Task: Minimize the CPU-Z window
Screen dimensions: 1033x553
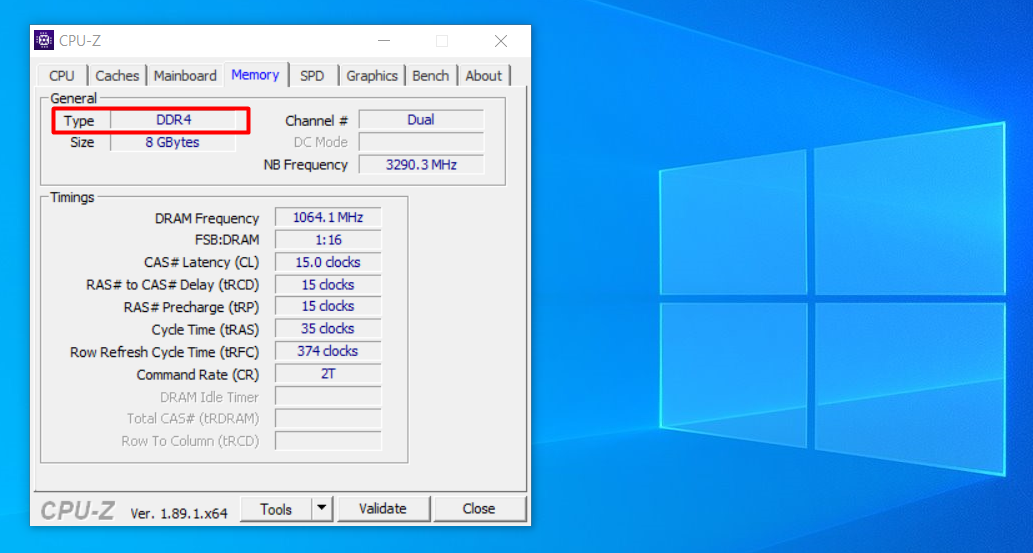Action: 385,41
